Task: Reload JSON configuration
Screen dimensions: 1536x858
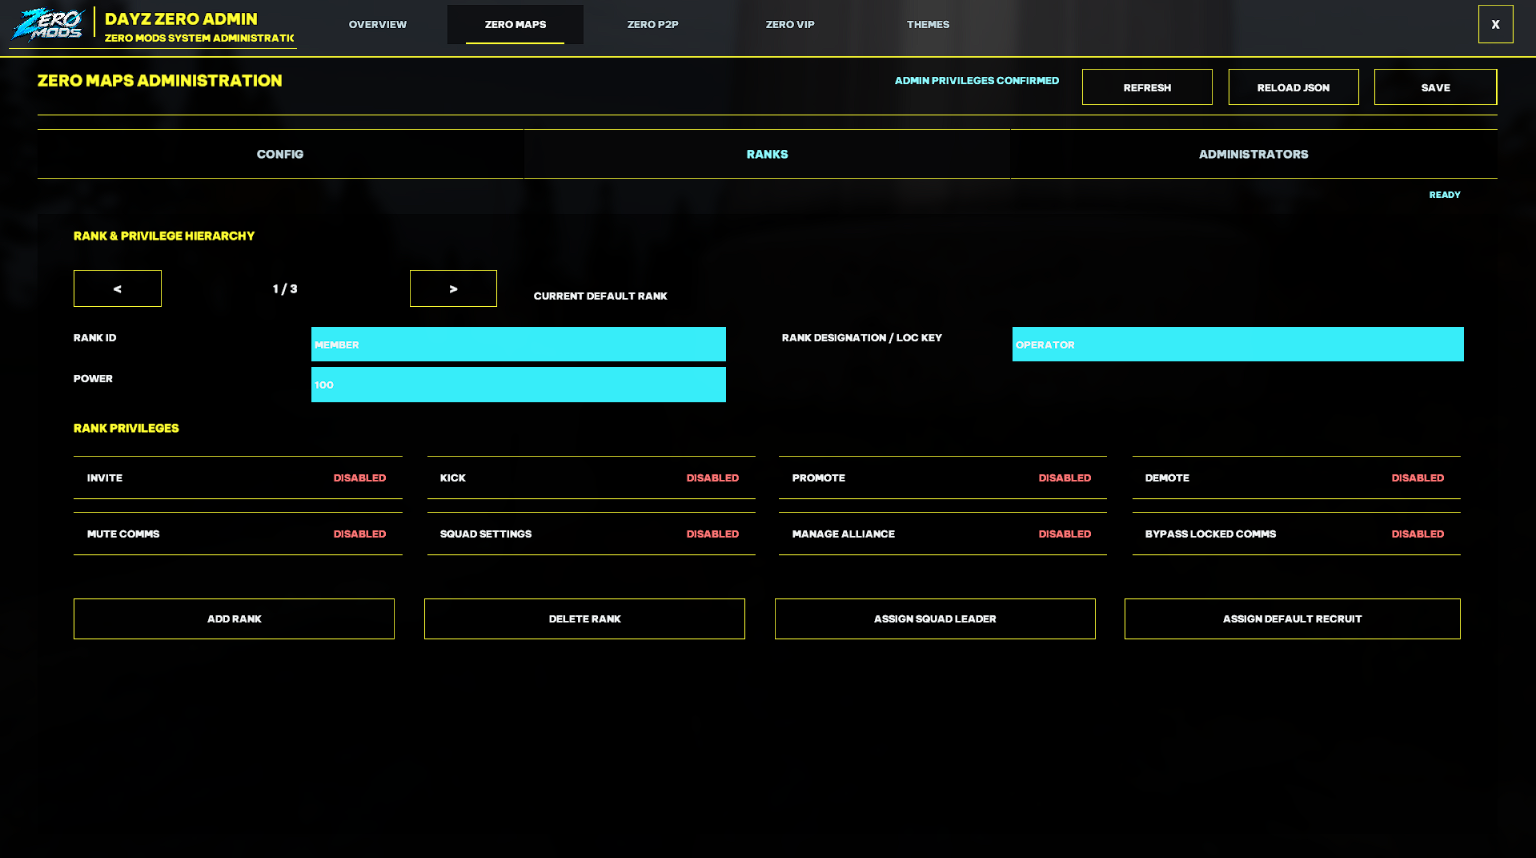Action: tap(1293, 88)
